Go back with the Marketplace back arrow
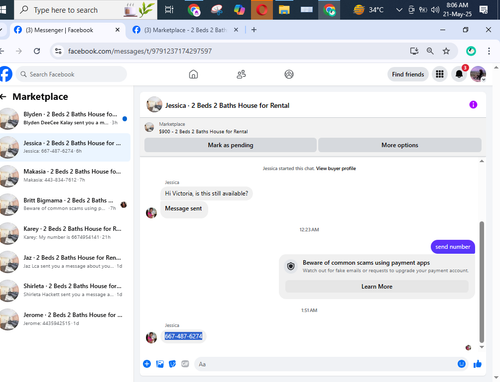The height and width of the screenshot is (382, 500). point(4,97)
